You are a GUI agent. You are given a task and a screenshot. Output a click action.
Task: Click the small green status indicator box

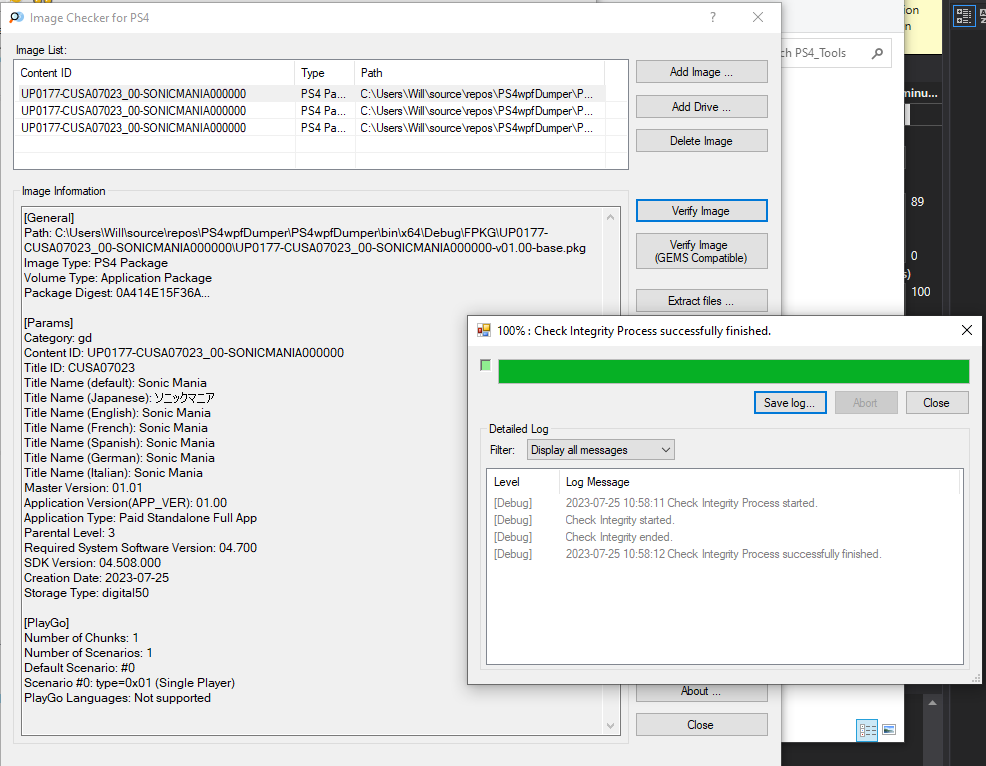click(485, 365)
